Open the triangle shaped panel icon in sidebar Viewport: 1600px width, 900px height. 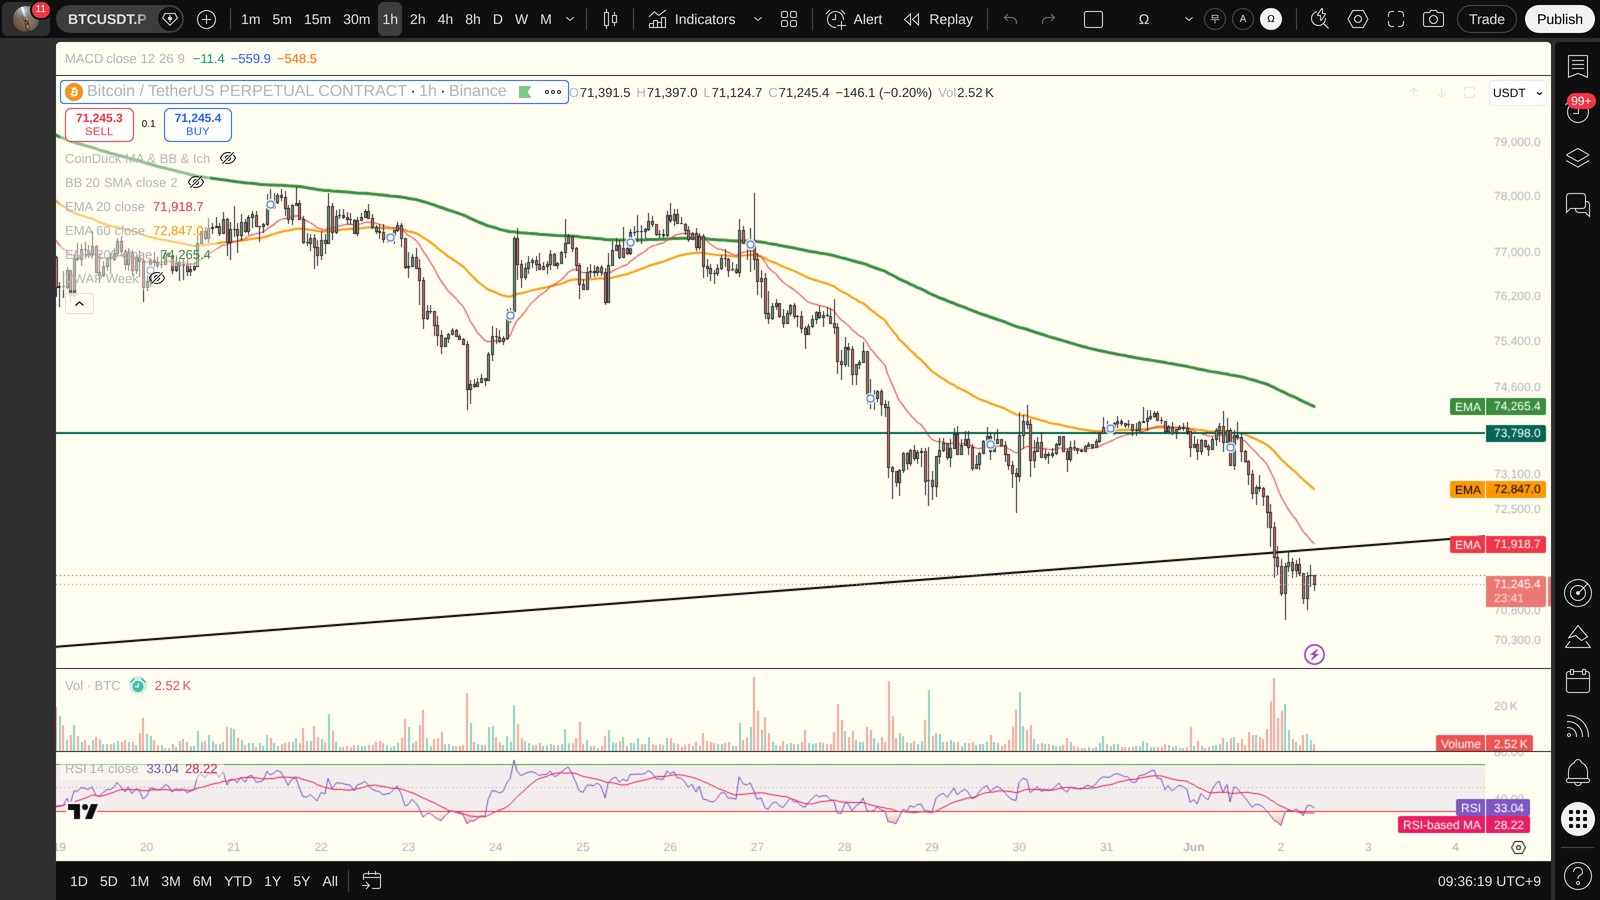[1577, 637]
